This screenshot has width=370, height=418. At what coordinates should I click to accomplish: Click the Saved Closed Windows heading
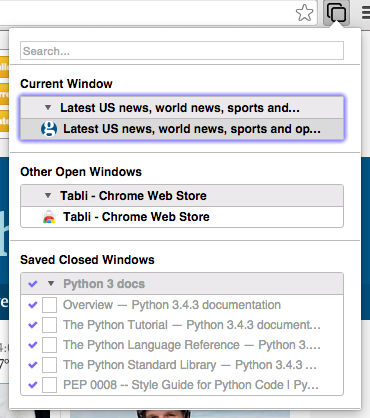[x=87, y=260]
